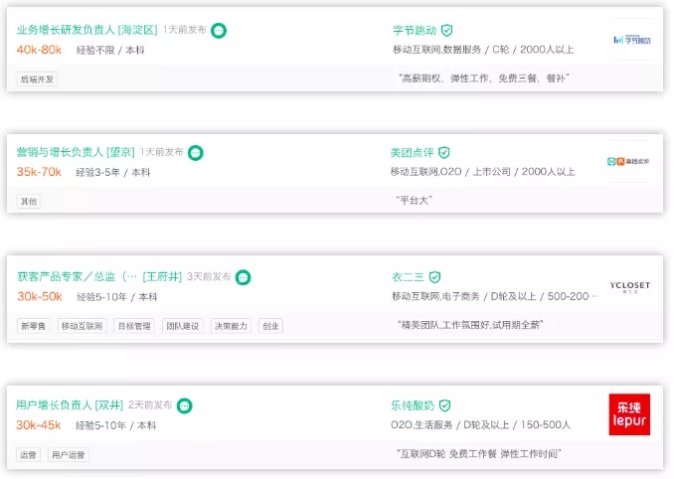Screen dimensions: 677x479
Task: Open the YCLOSET company logo
Action: click(x=630, y=286)
